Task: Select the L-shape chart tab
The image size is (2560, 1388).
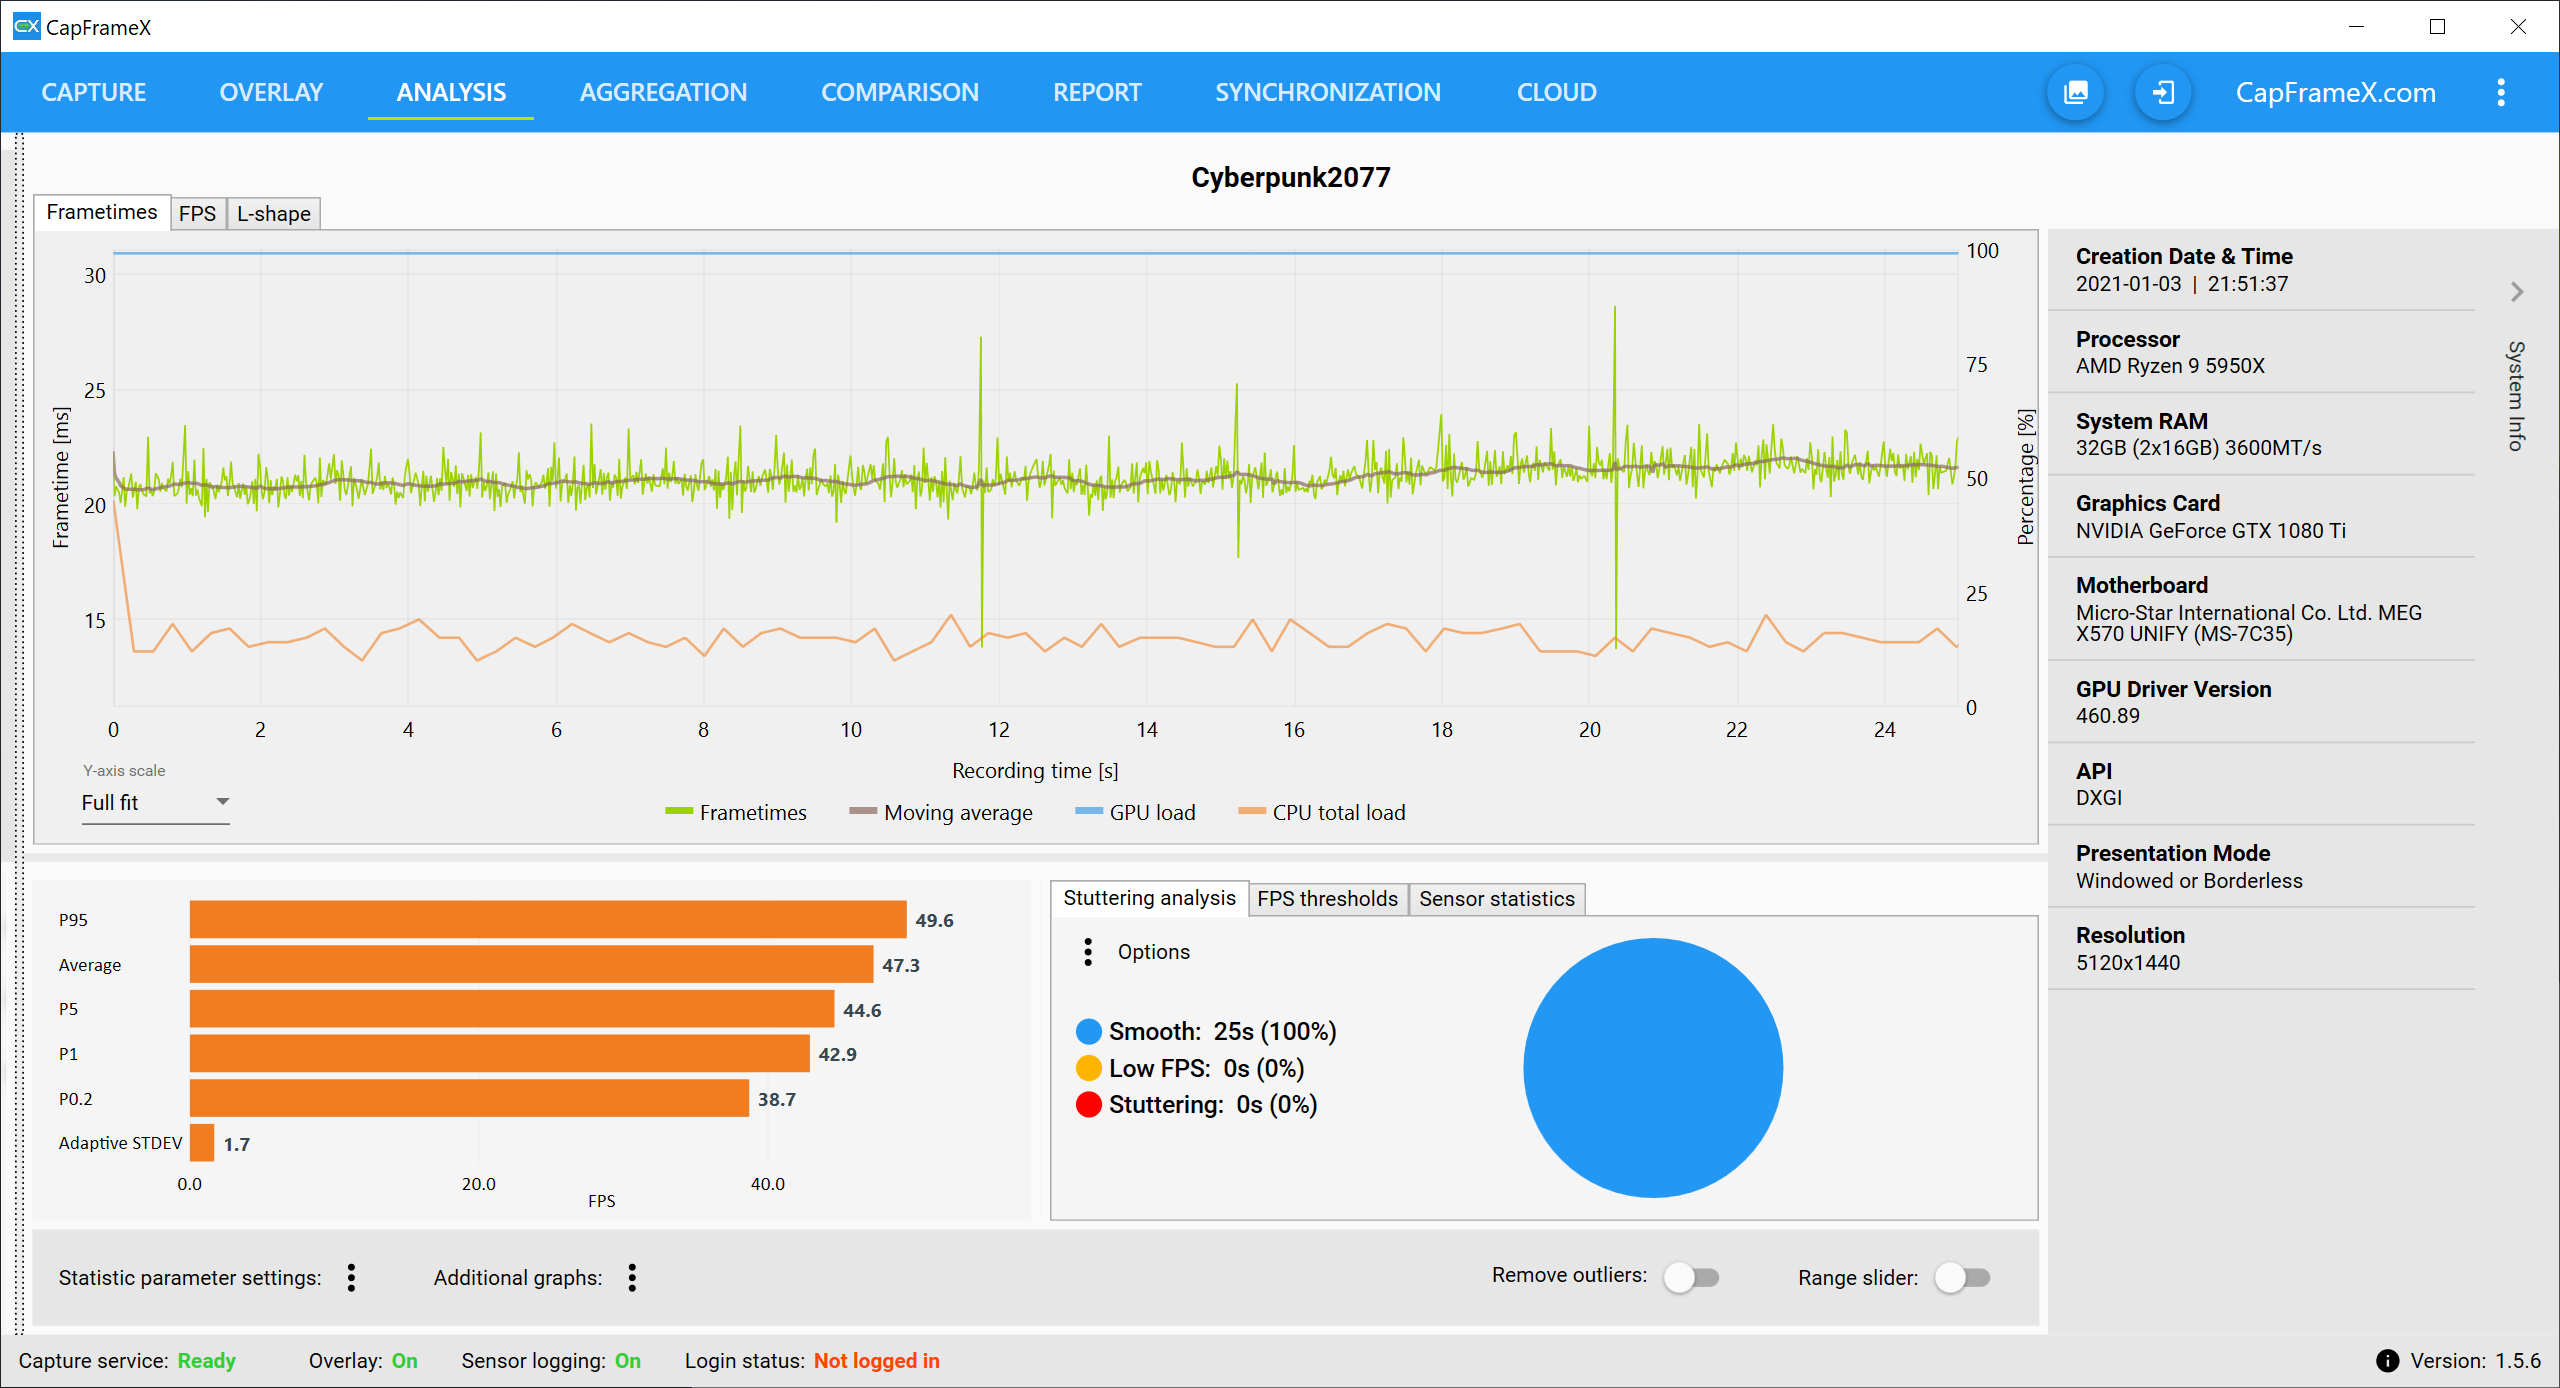Action: [x=273, y=213]
